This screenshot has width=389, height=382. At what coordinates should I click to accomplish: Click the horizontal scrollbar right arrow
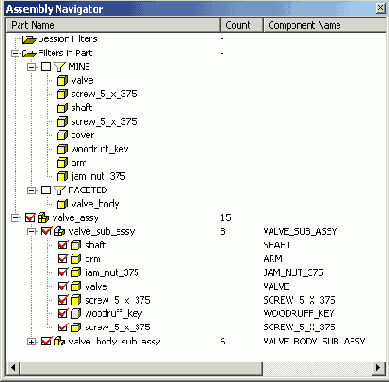tap(378, 368)
